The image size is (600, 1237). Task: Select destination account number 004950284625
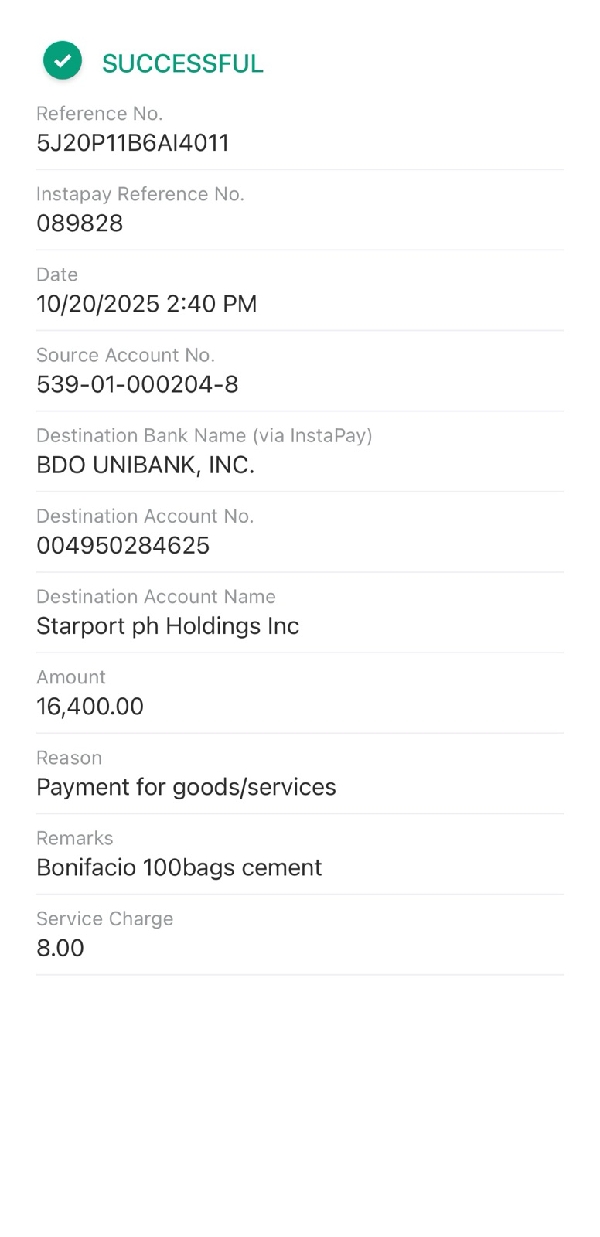123,546
